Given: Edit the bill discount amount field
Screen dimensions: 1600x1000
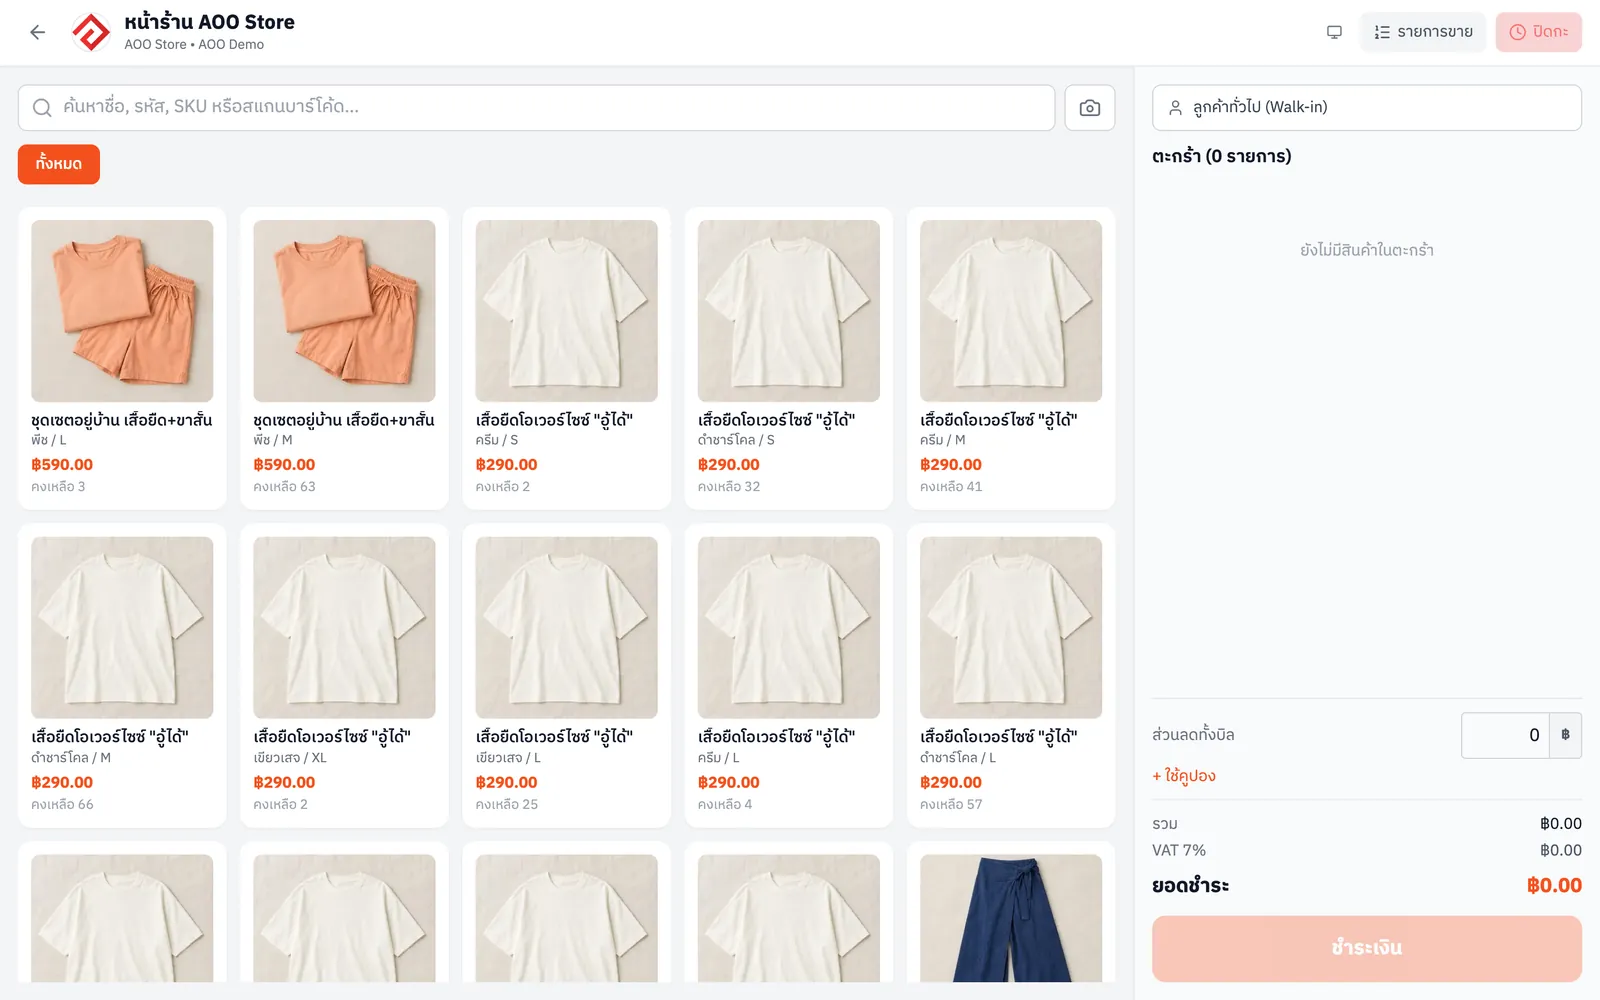Looking at the screenshot, I should pos(1505,735).
